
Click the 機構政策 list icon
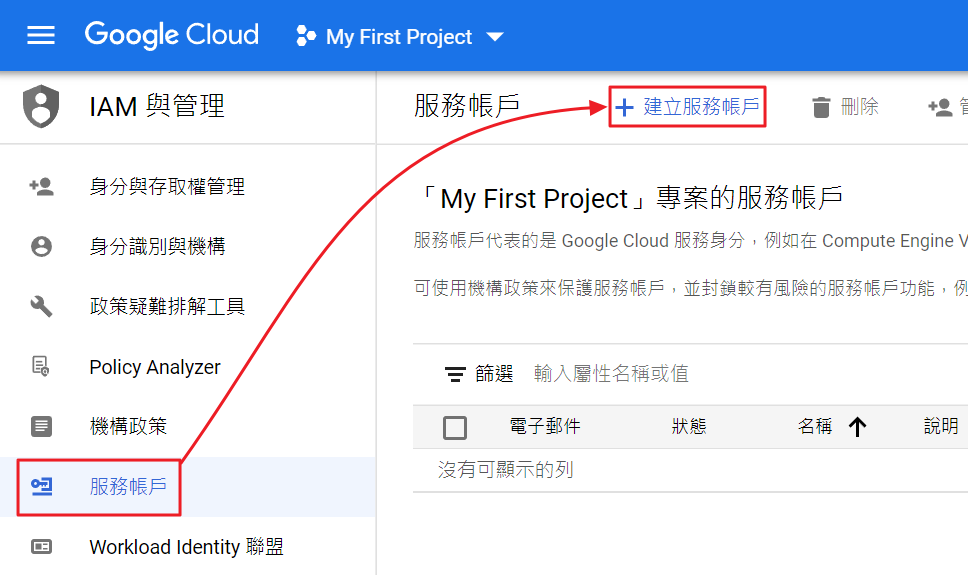click(x=41, y=427)
